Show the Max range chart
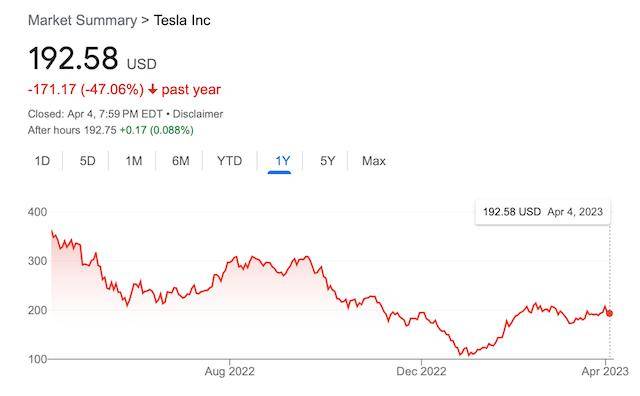 click(x=373, y=161)
